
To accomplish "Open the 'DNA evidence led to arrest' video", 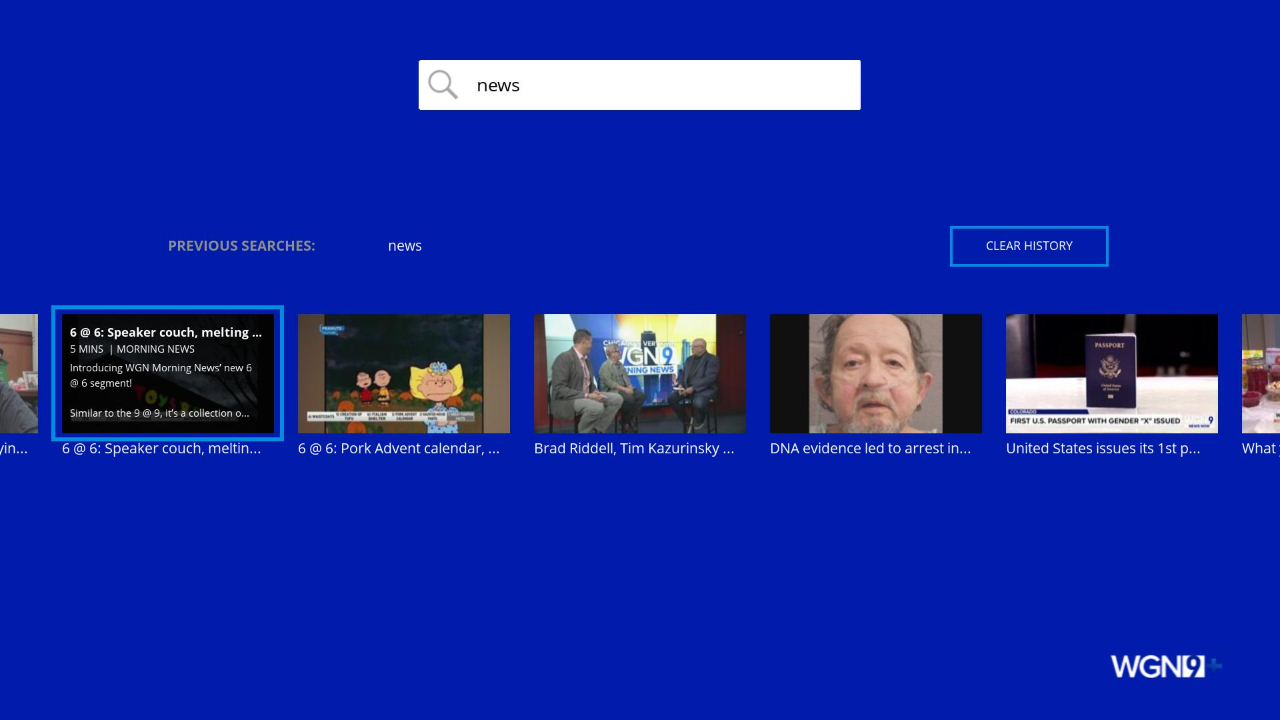I will click(876, 373).
